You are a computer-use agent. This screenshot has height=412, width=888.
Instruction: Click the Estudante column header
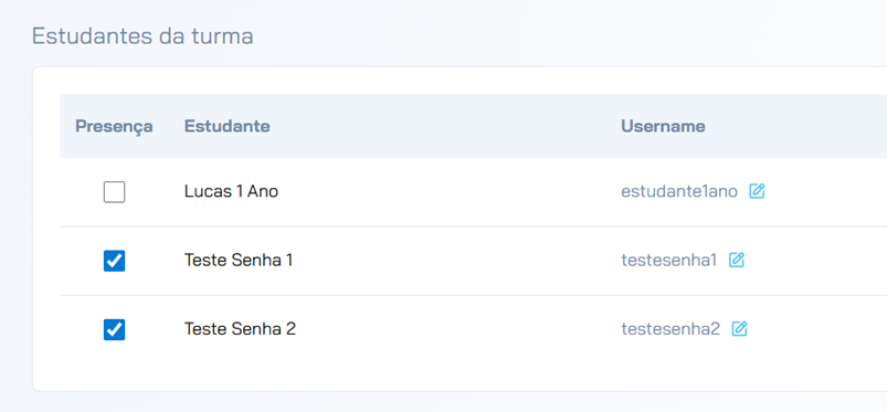227,127
